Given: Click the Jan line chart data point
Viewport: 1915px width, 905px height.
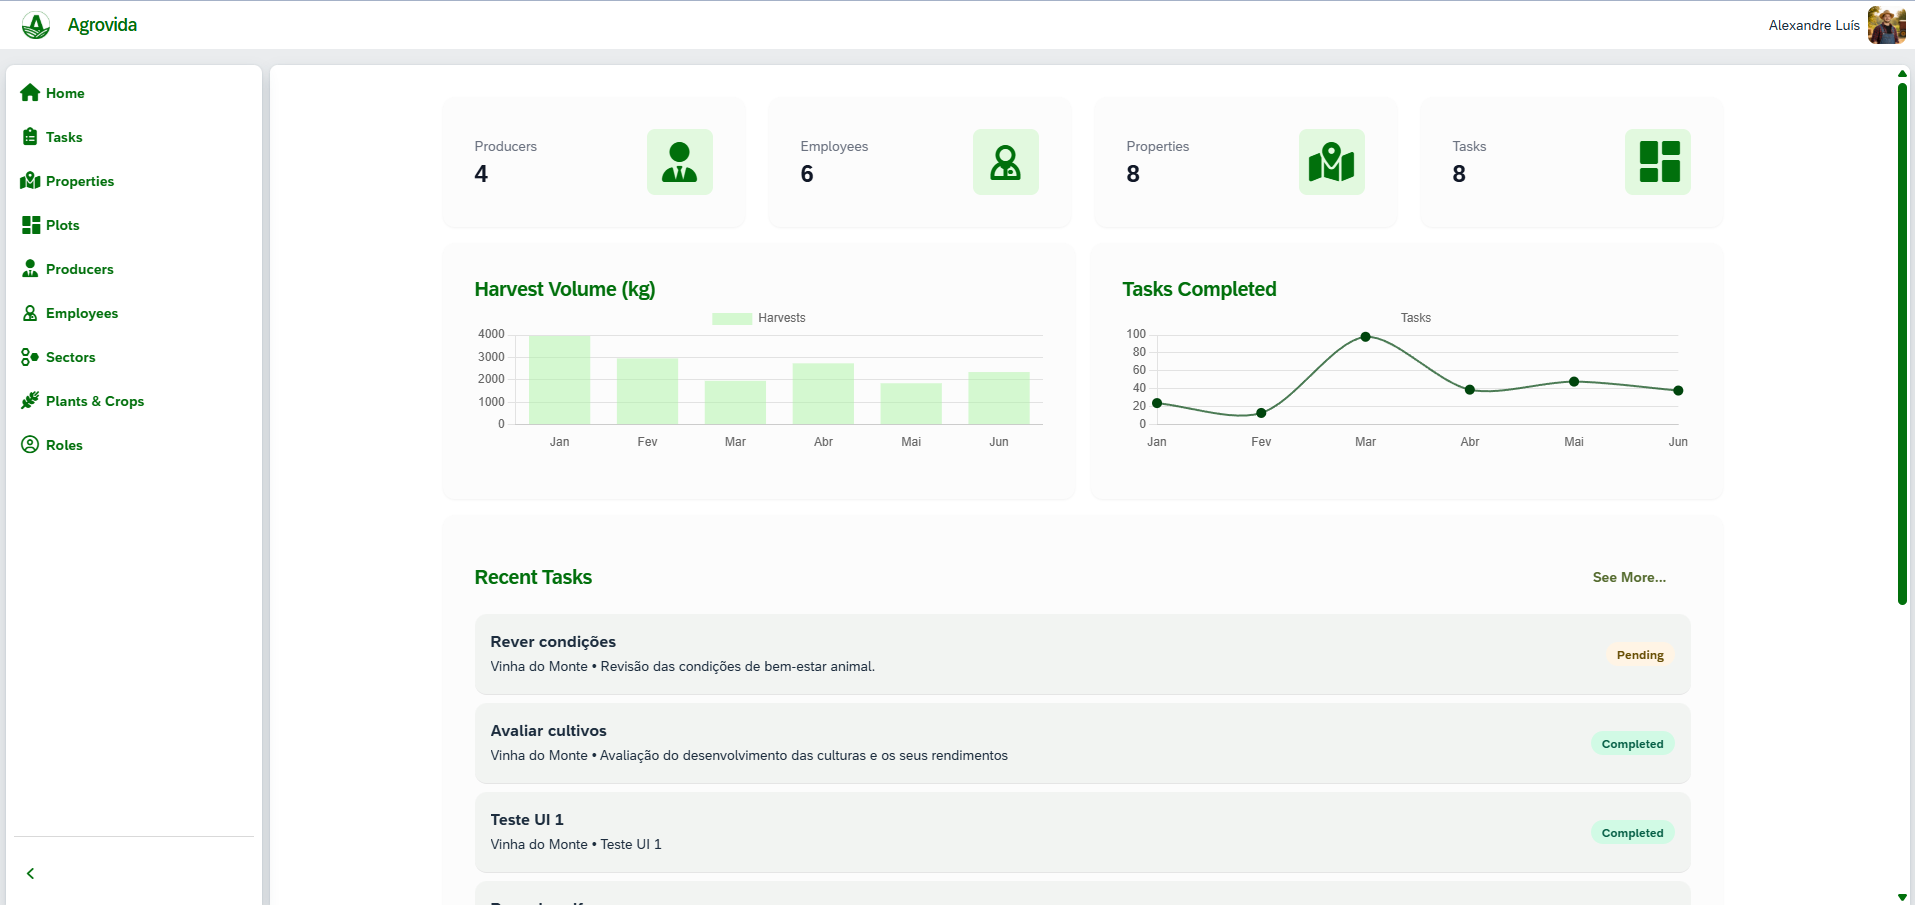Looking at the screenshot, I should [1157, 403].
